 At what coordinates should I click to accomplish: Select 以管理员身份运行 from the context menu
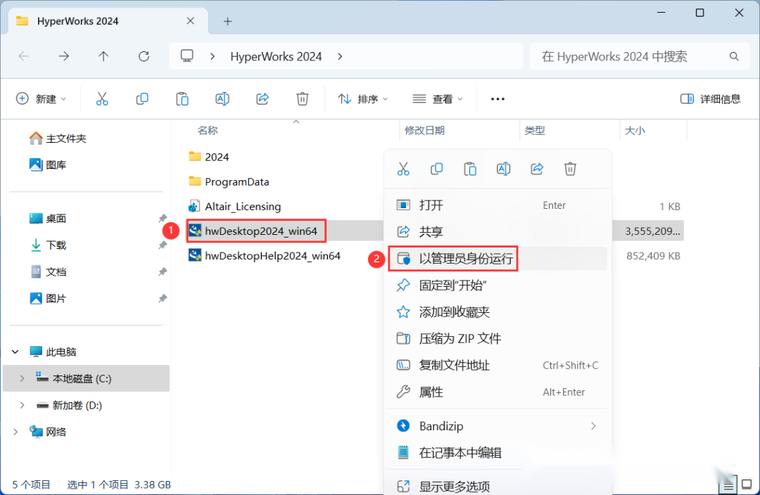[x=466, y=259]
